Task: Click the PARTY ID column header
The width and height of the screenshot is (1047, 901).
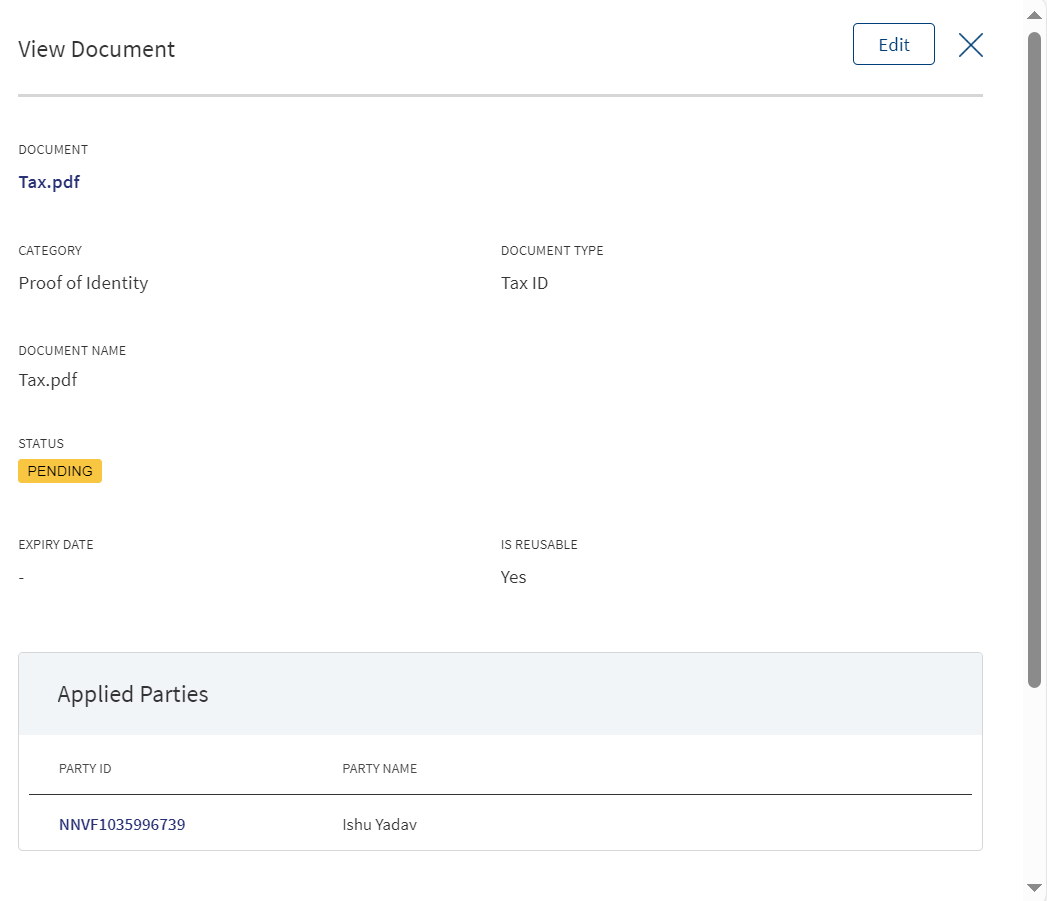Action: [x=85, y=768]
